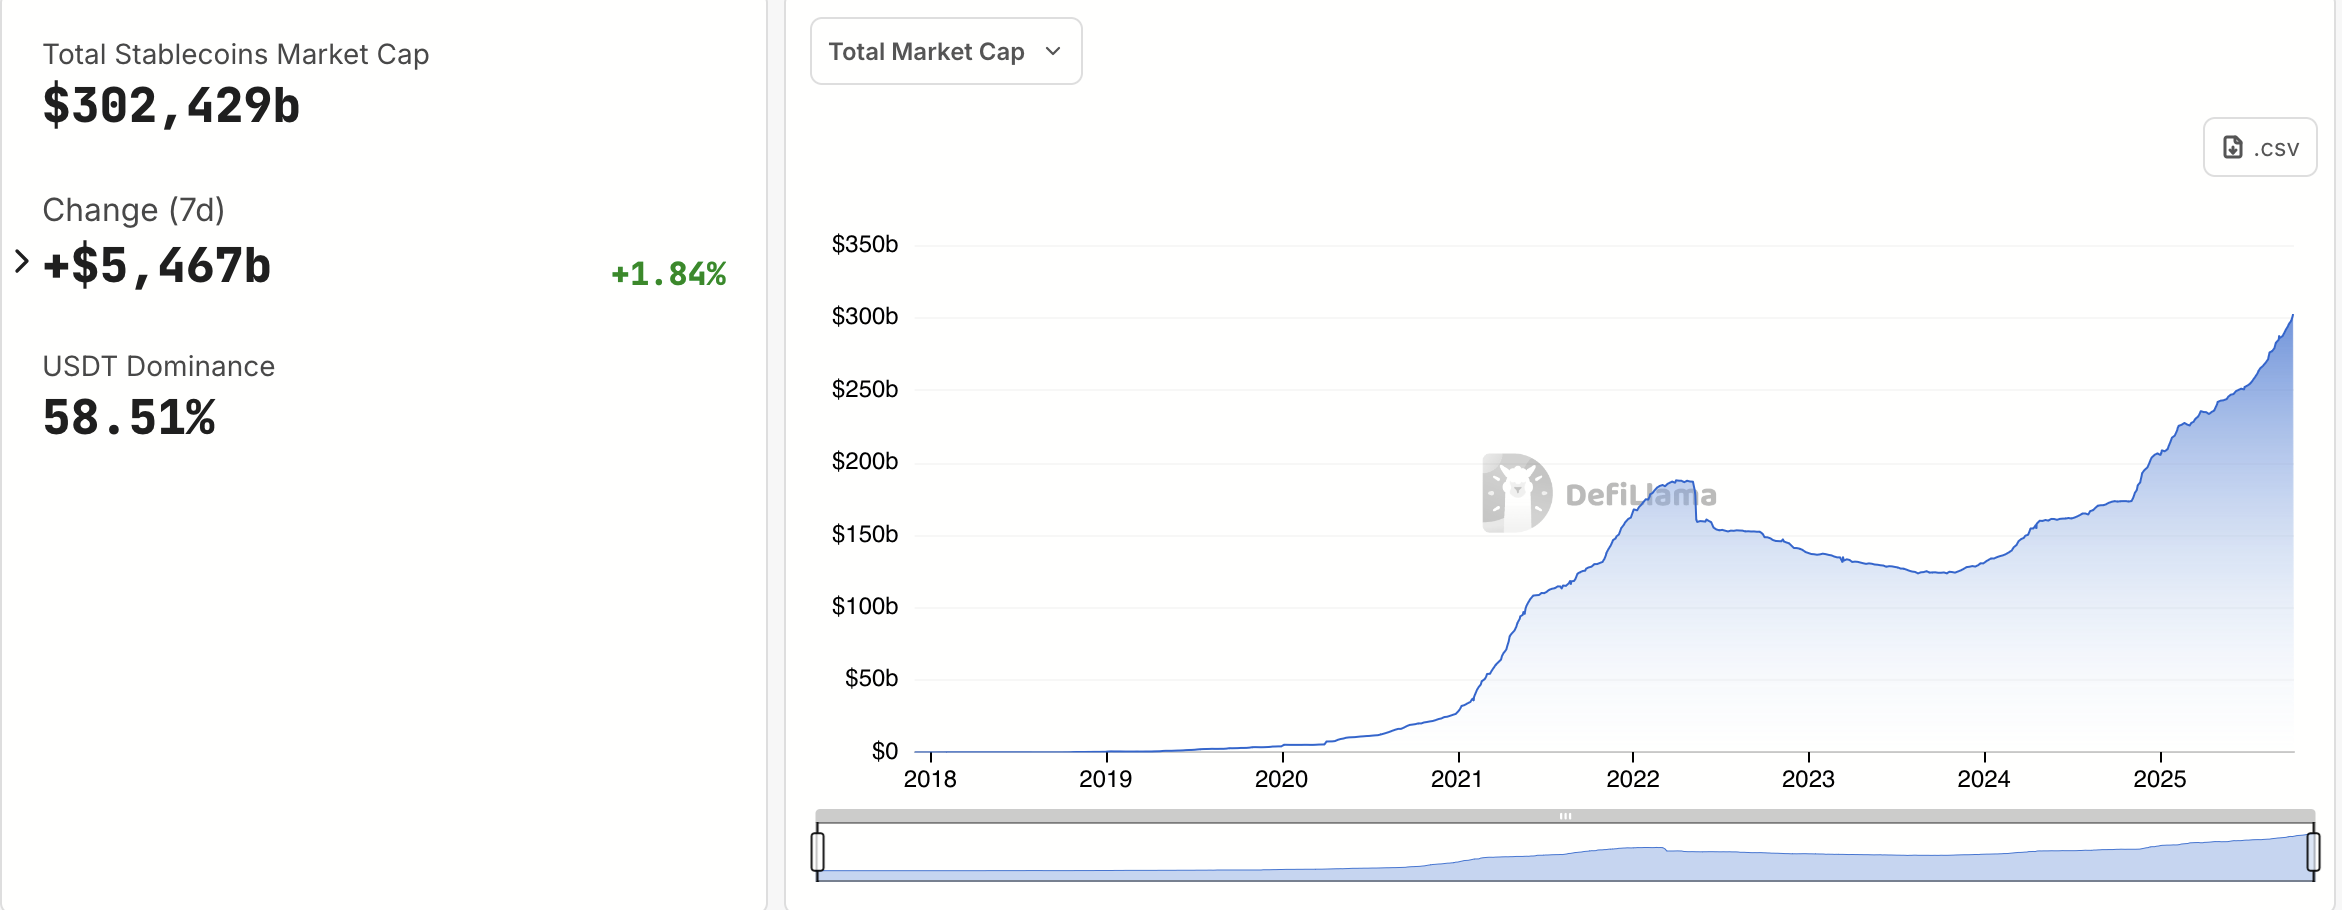Click the $350b gridline label
Screen dimensions: 2342x910
click(x=863, y=244)
